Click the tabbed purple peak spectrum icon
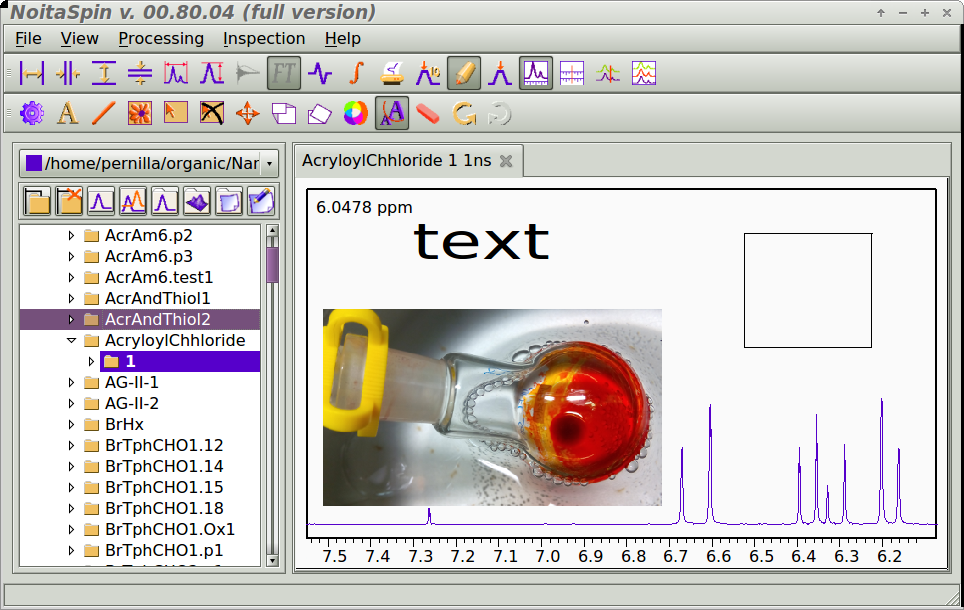Image resolution: width=964 pixels, height=610 pixels. (x=165, y=201)
